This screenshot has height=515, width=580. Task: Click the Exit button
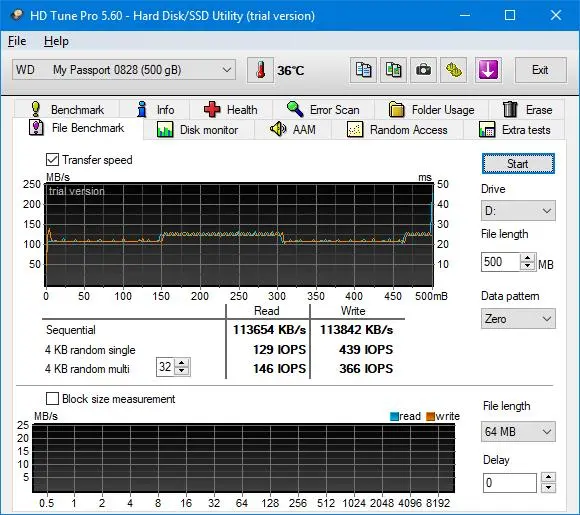(540, 70)
